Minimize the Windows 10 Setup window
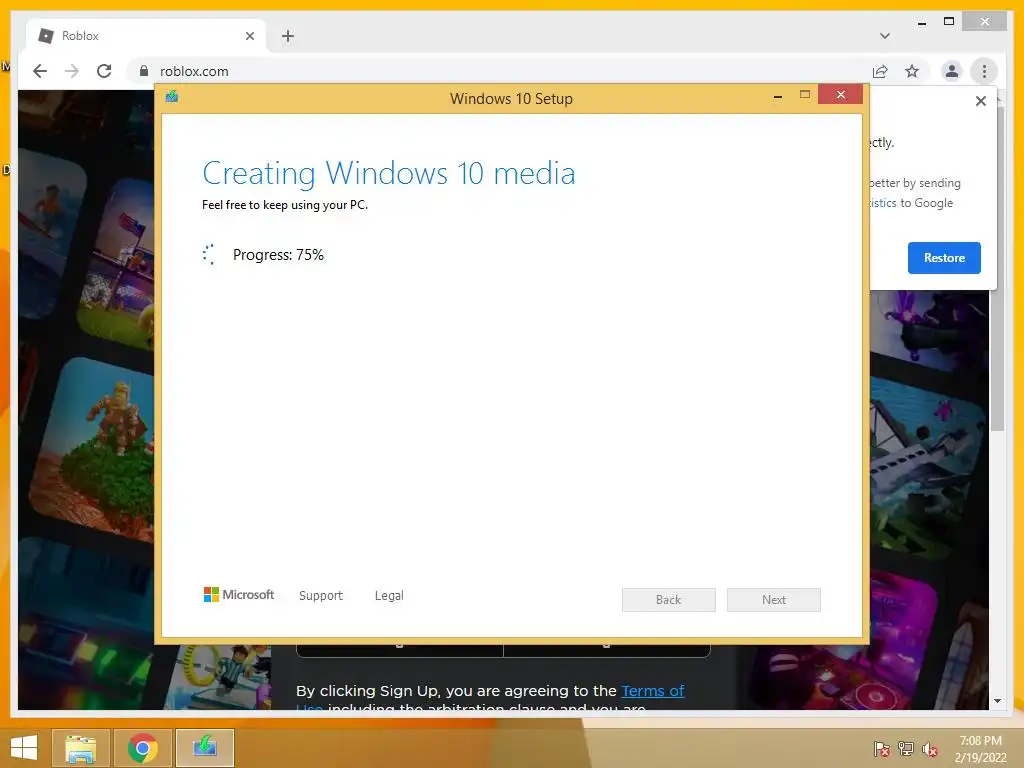Viewport: 1024px width, 768px height. (x=778, y=96)
